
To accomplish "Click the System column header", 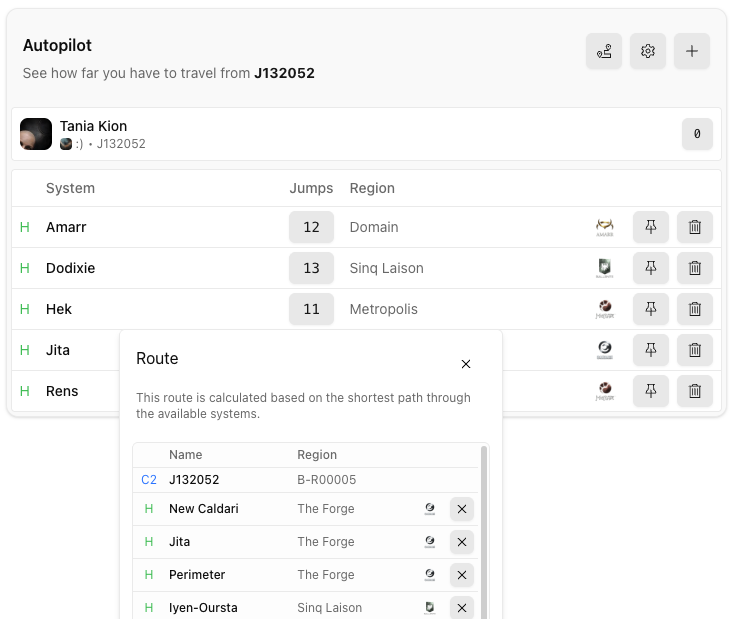I will [x=70, y=188].
